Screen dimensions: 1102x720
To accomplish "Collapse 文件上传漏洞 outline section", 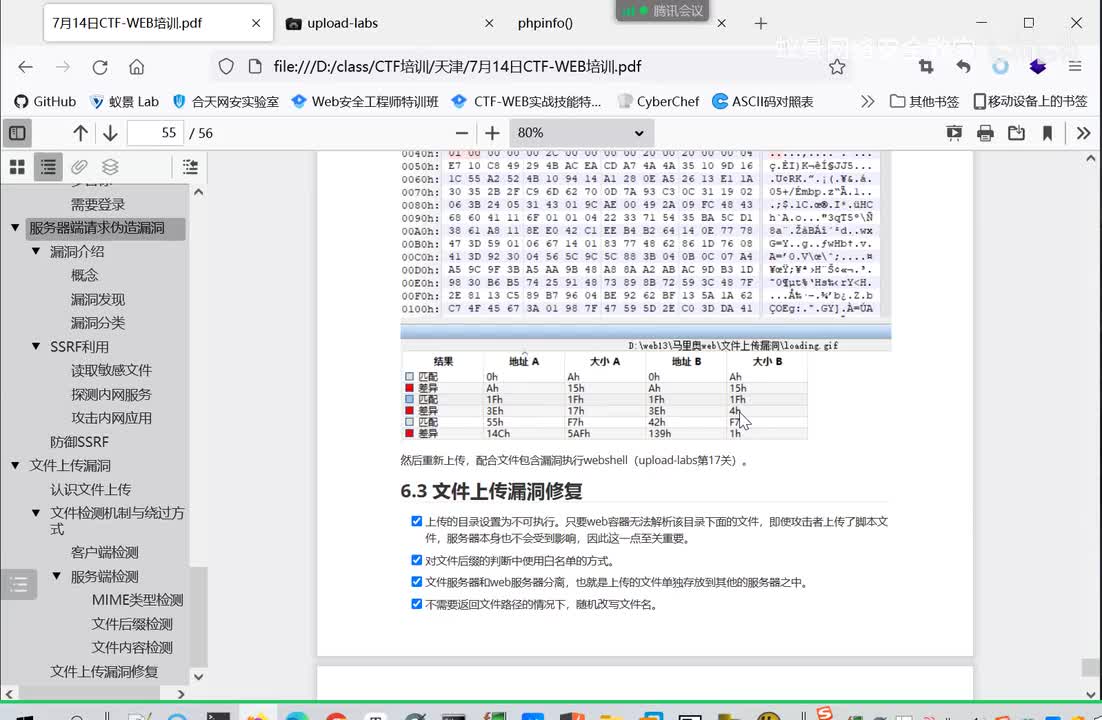I will 15,465.
